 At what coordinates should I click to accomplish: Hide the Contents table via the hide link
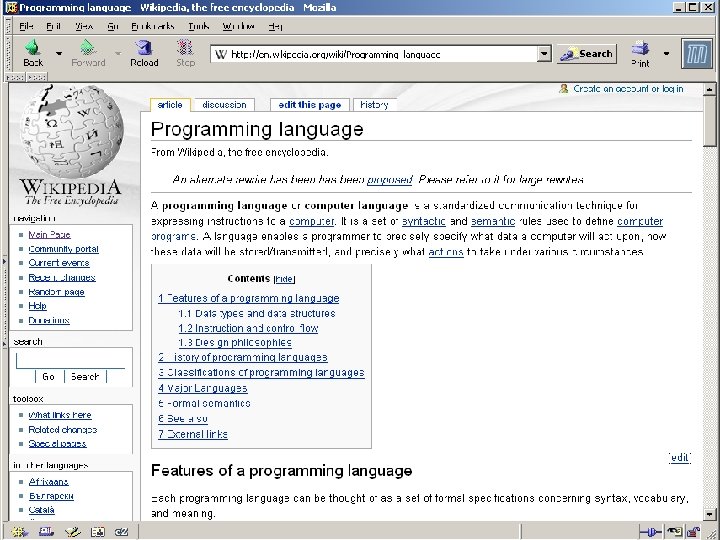[284, 279]
